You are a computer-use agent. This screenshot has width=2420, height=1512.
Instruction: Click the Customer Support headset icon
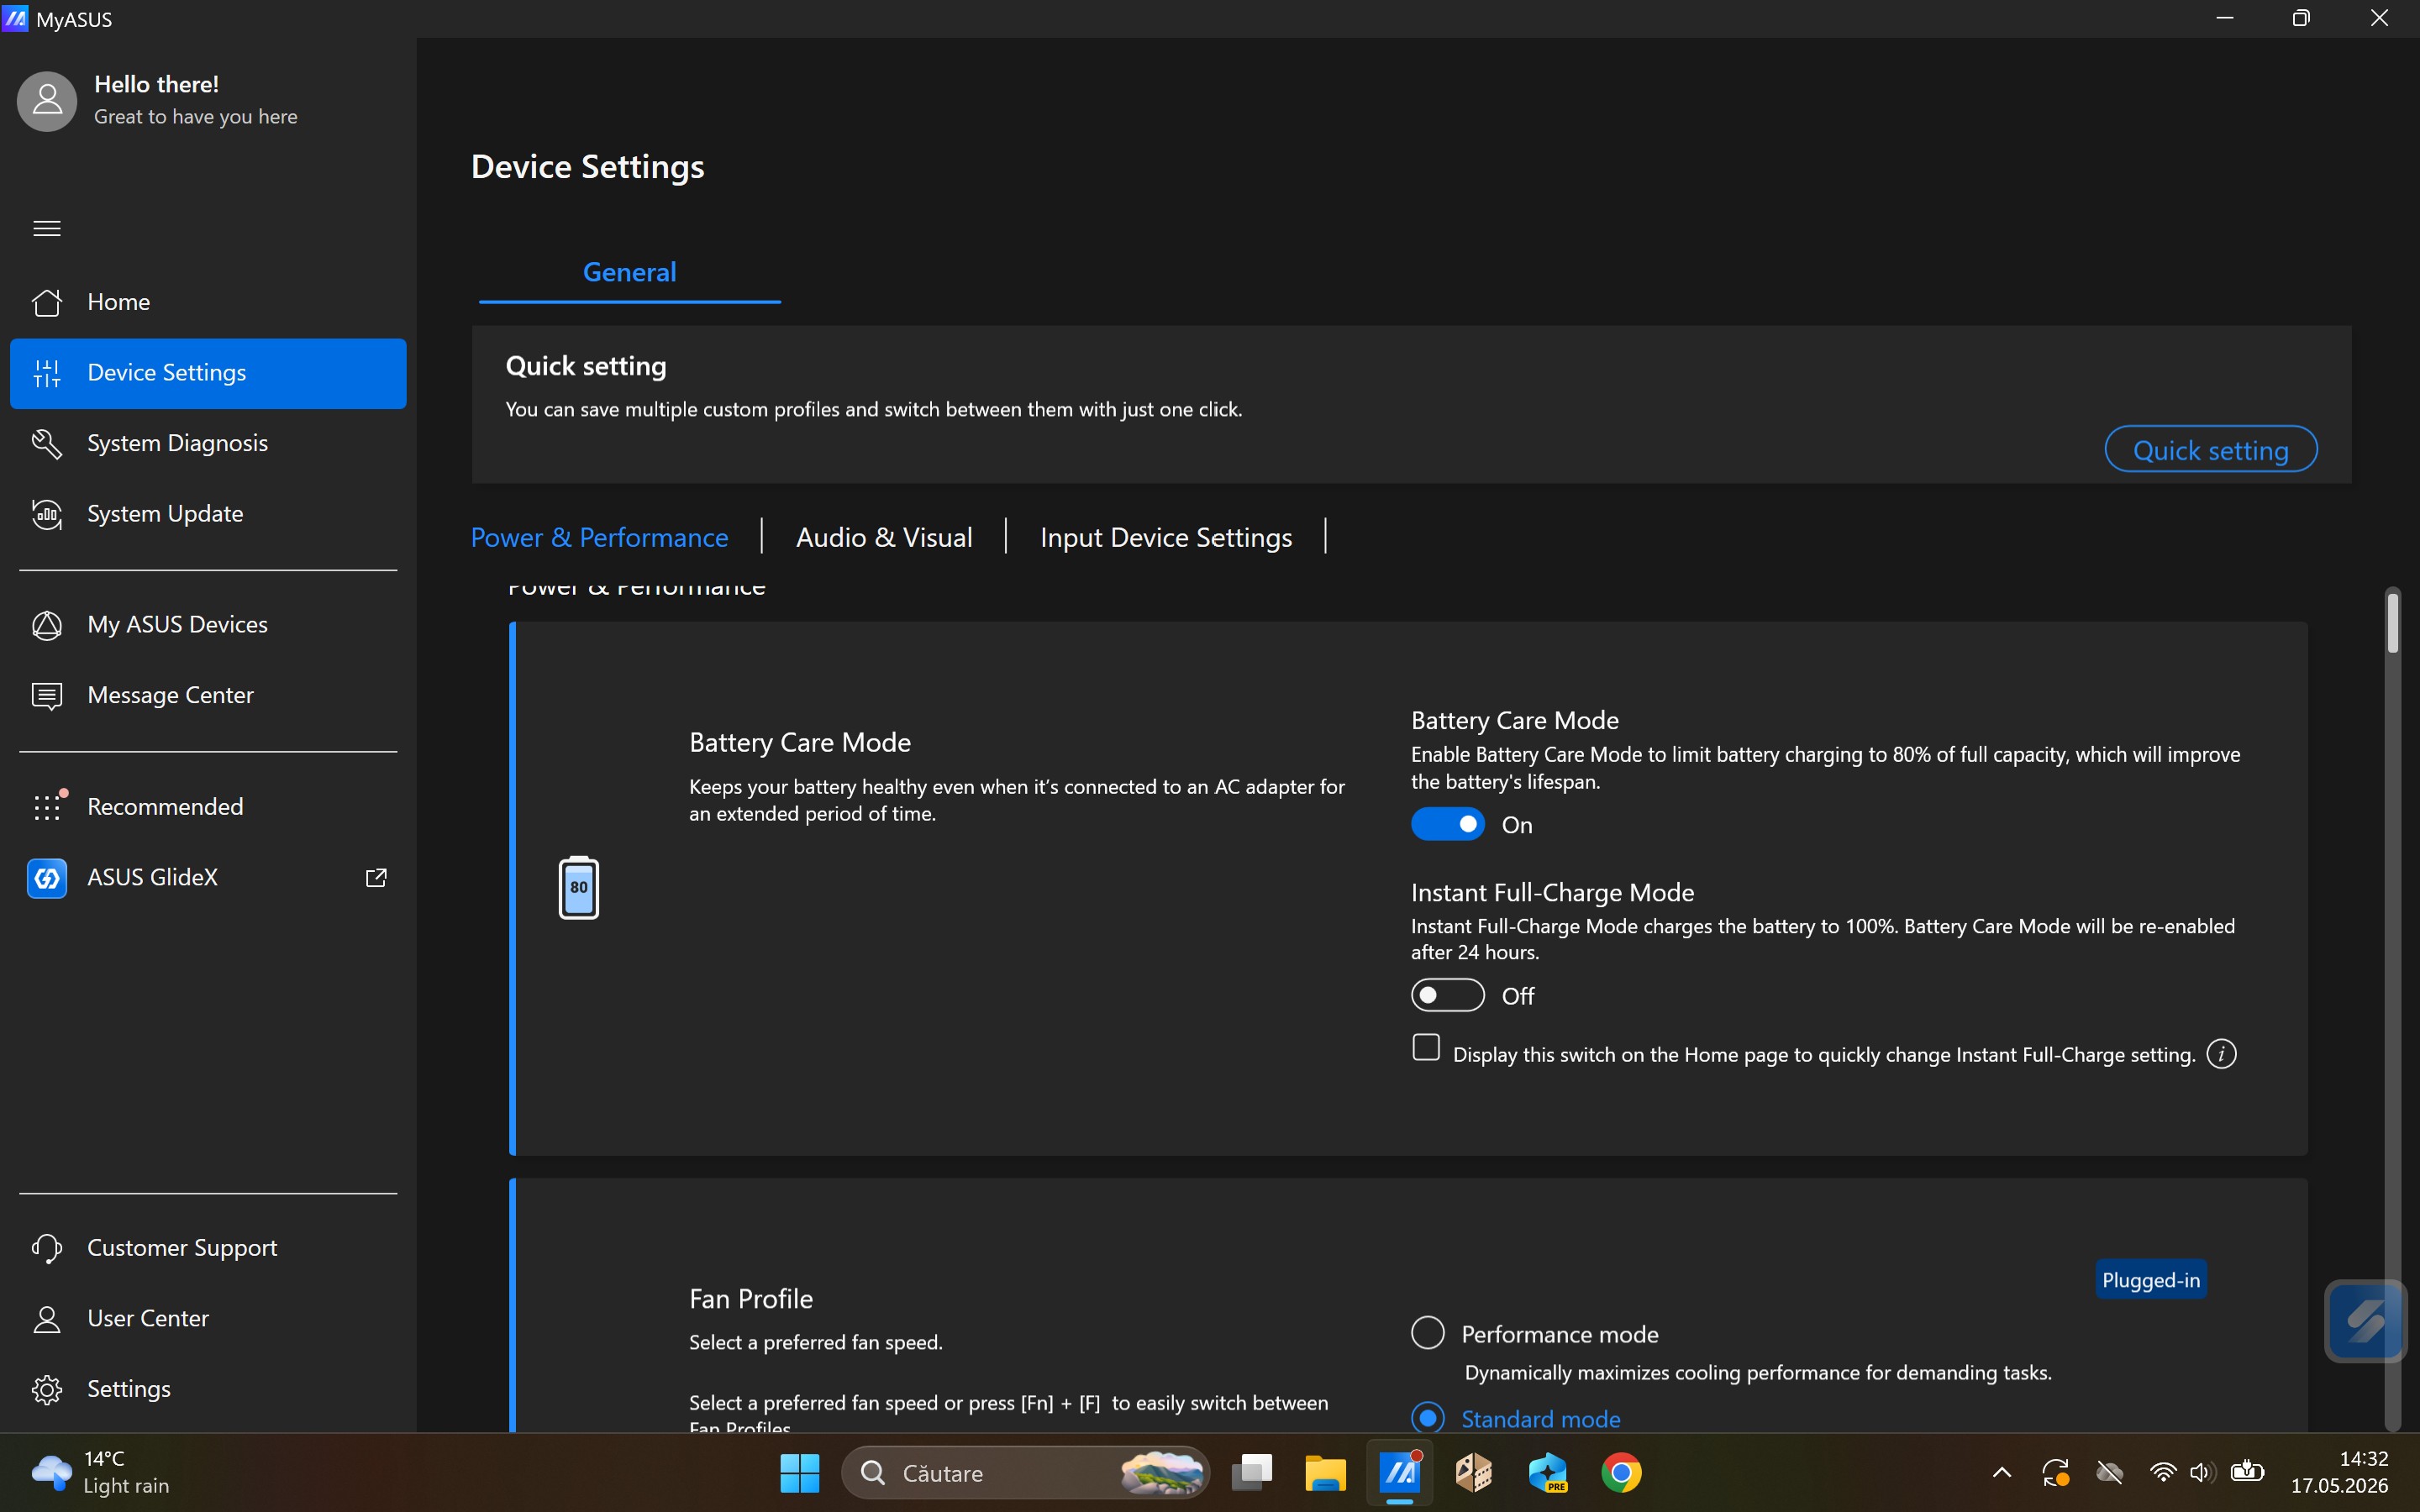[x=47, y=1248]
